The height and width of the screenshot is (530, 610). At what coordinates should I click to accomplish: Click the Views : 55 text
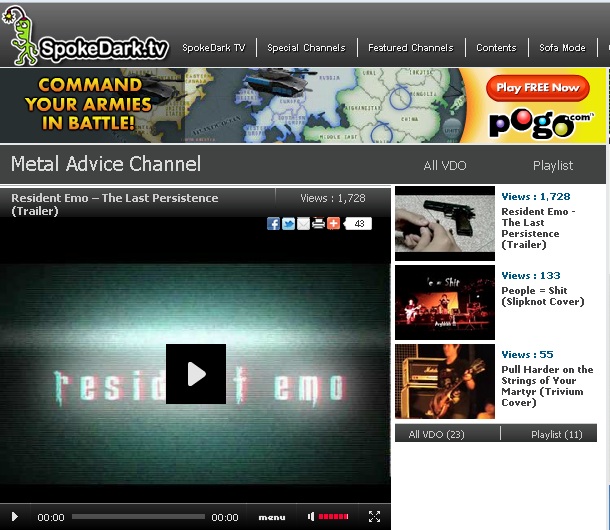tap(527, 355)
